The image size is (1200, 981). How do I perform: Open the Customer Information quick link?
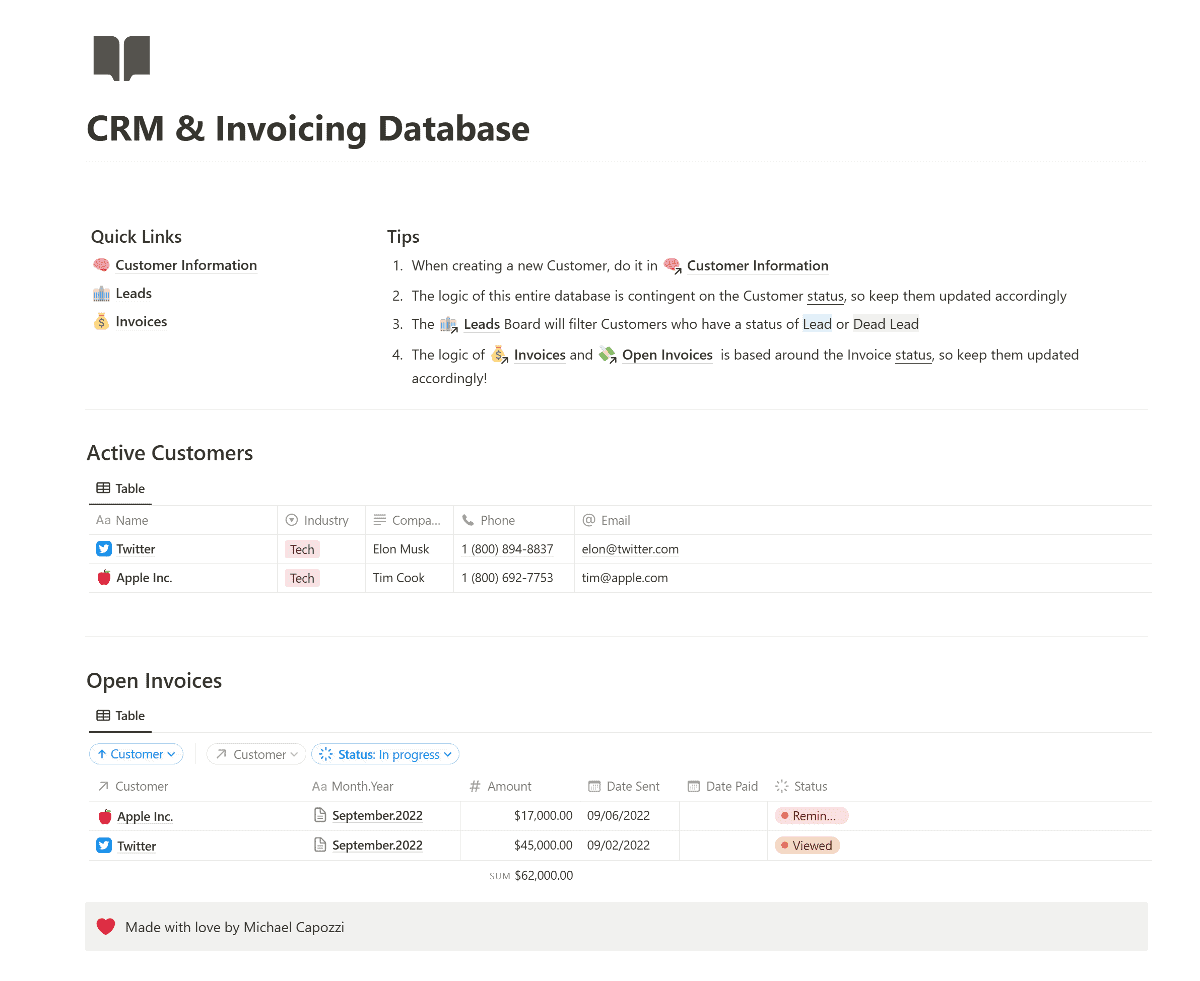[x=186, y=265]
